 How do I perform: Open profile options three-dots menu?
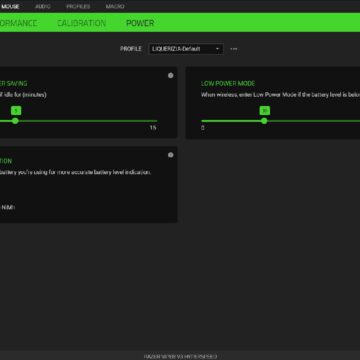tap(234, 49)
